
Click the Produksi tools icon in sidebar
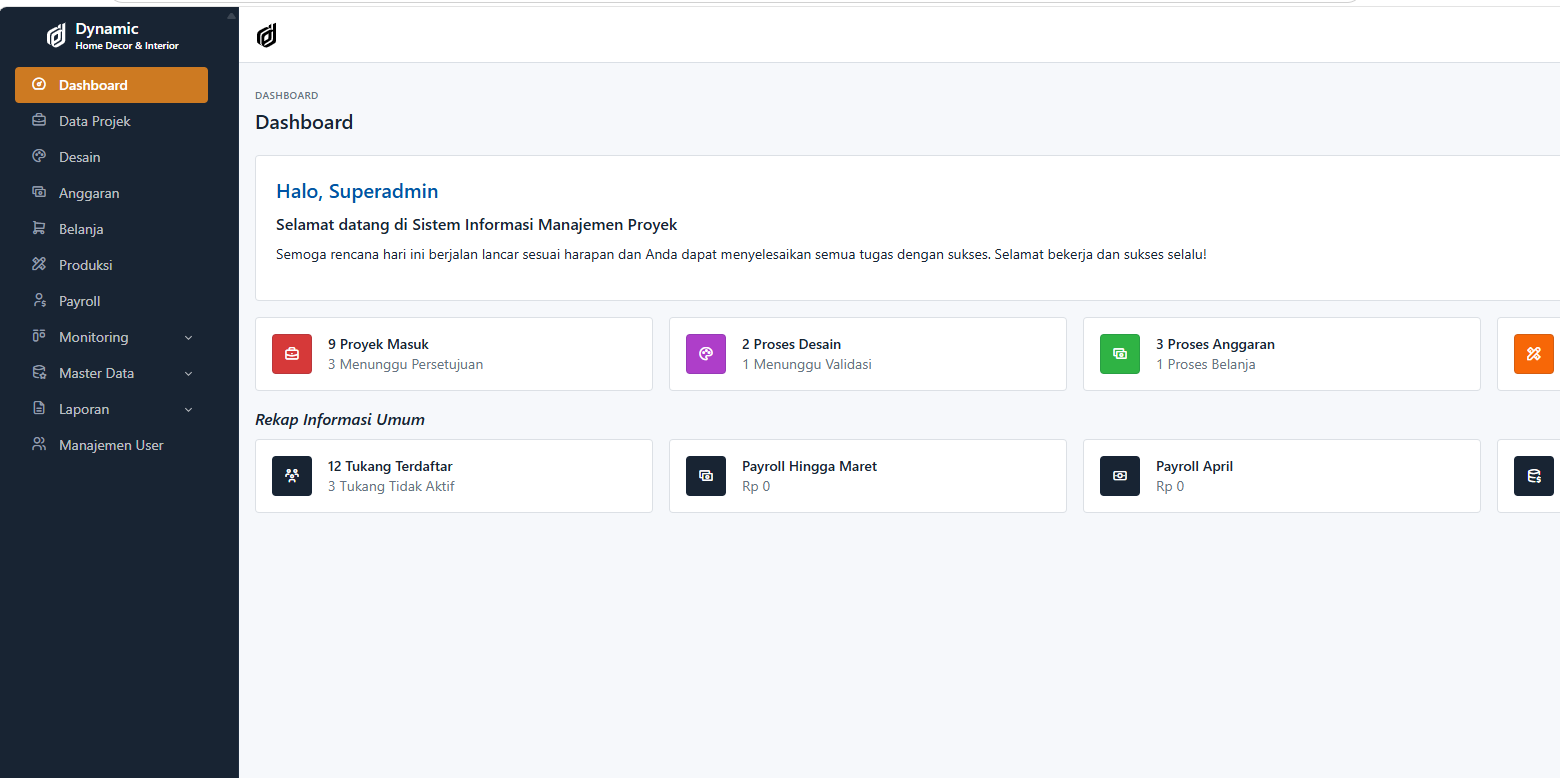(x=39, y=265)
